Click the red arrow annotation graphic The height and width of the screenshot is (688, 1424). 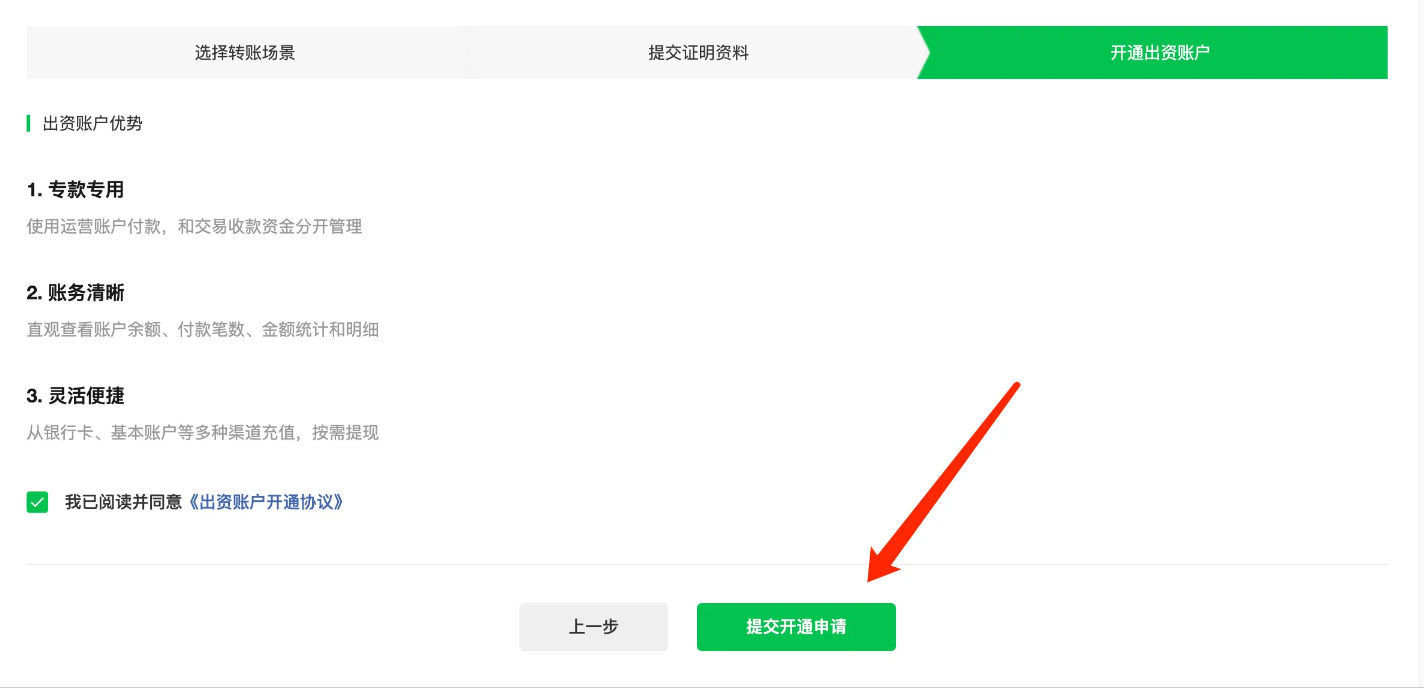[943, 482]
